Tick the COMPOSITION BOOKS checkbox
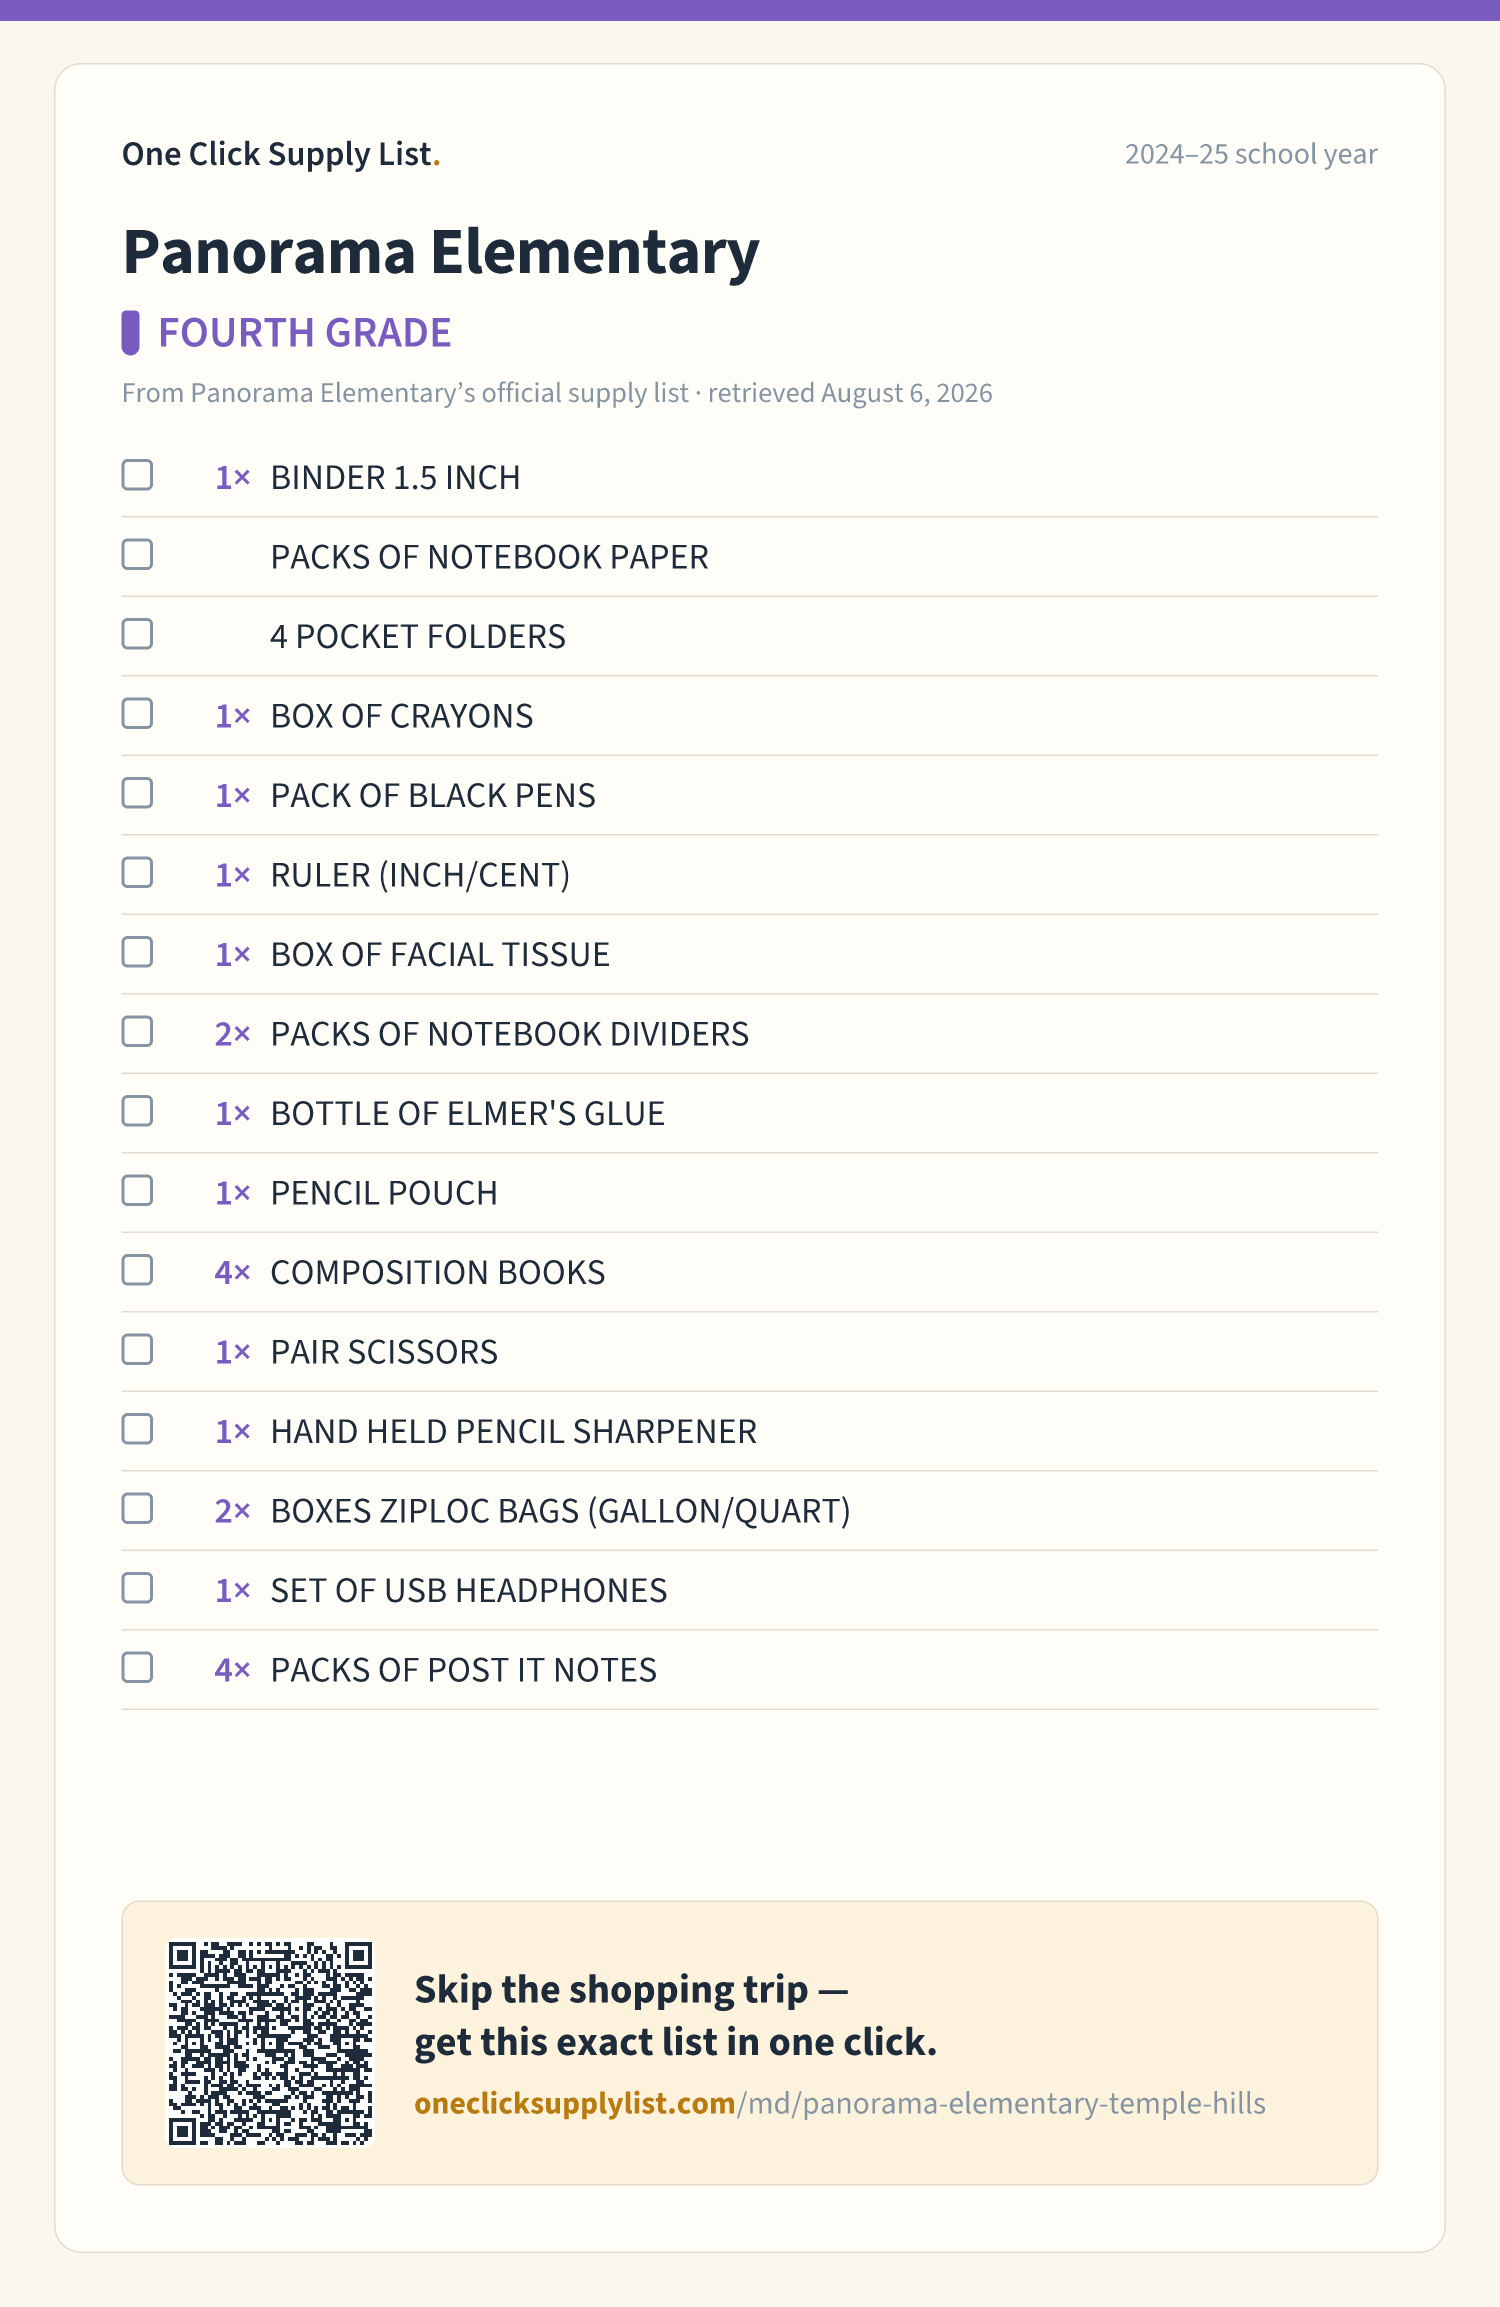1500x2307 pixels. tap(137, 1270)
